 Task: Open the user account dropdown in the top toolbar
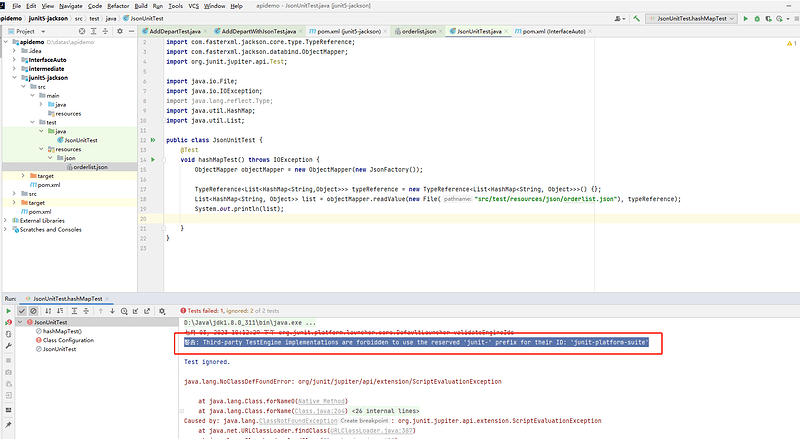620,18
